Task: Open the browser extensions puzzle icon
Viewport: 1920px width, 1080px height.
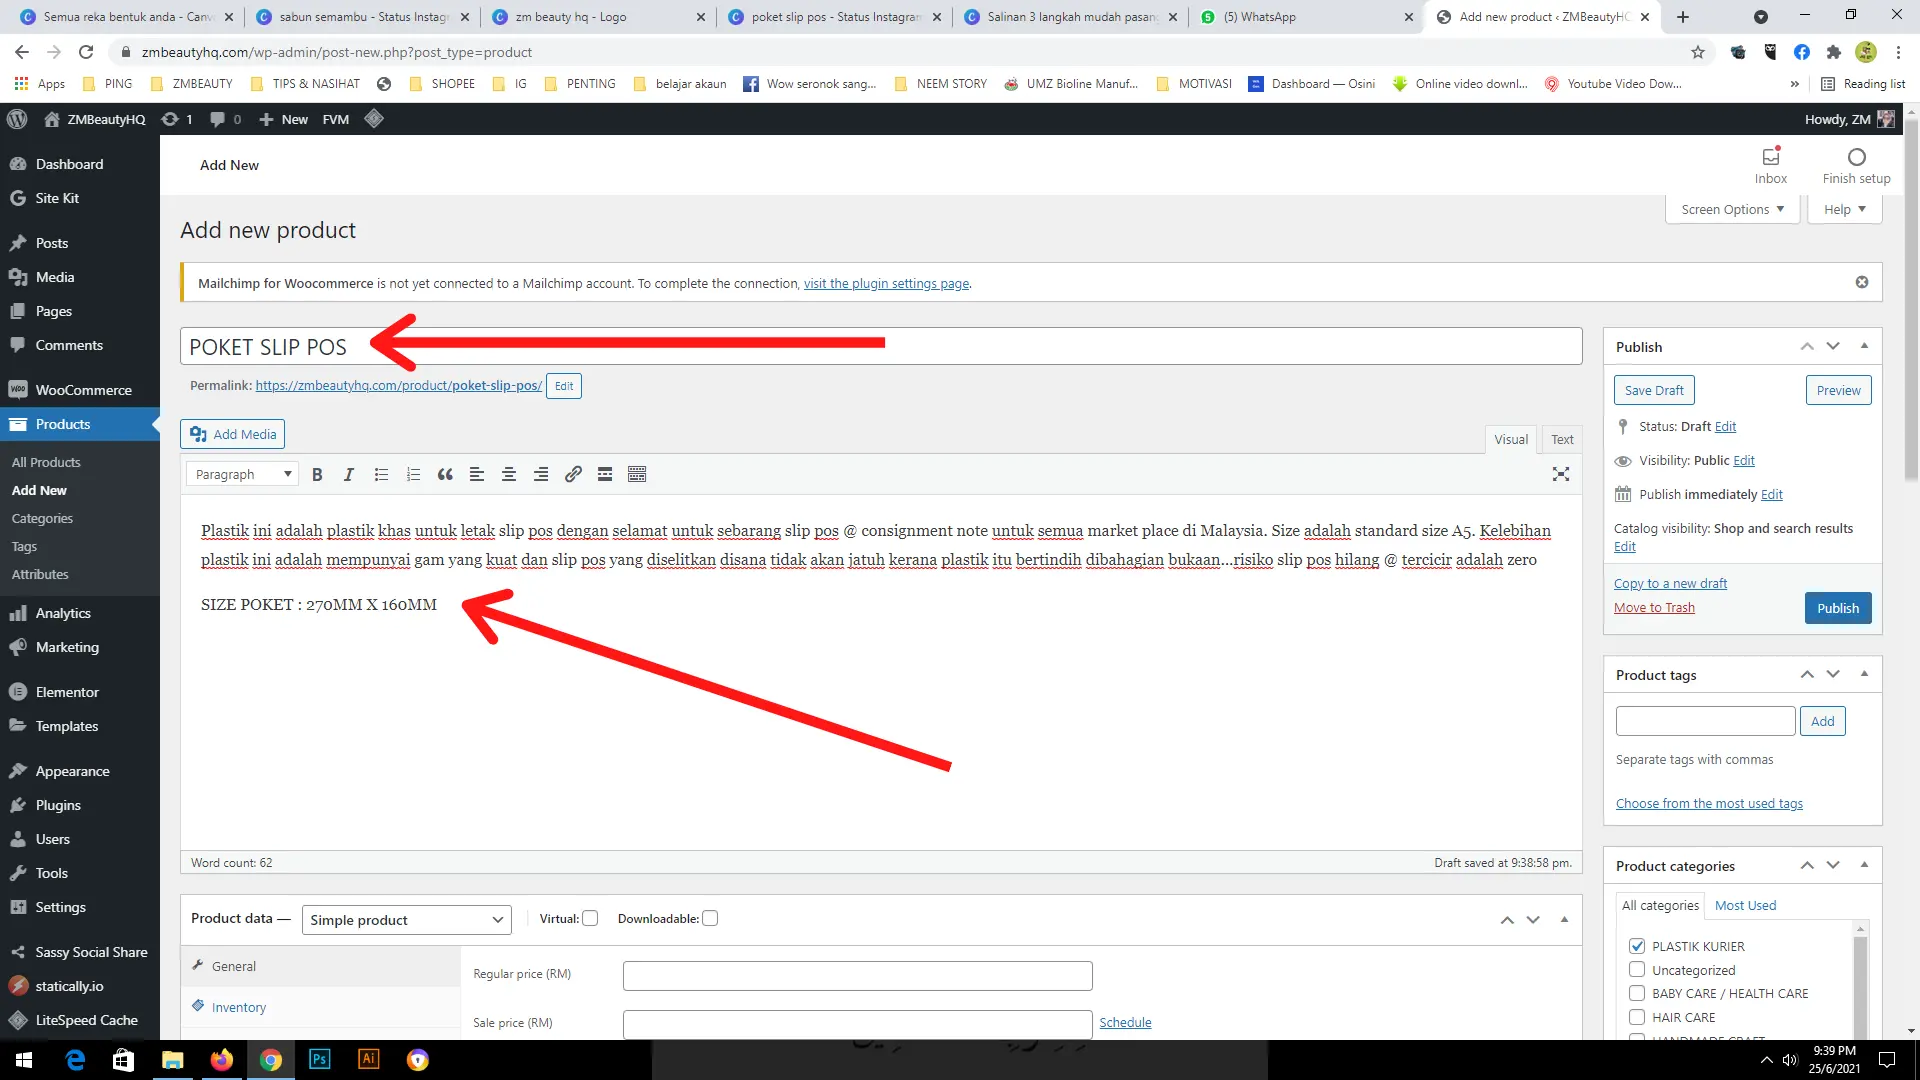Action: pyautogui.click(x=1833, y=52)
